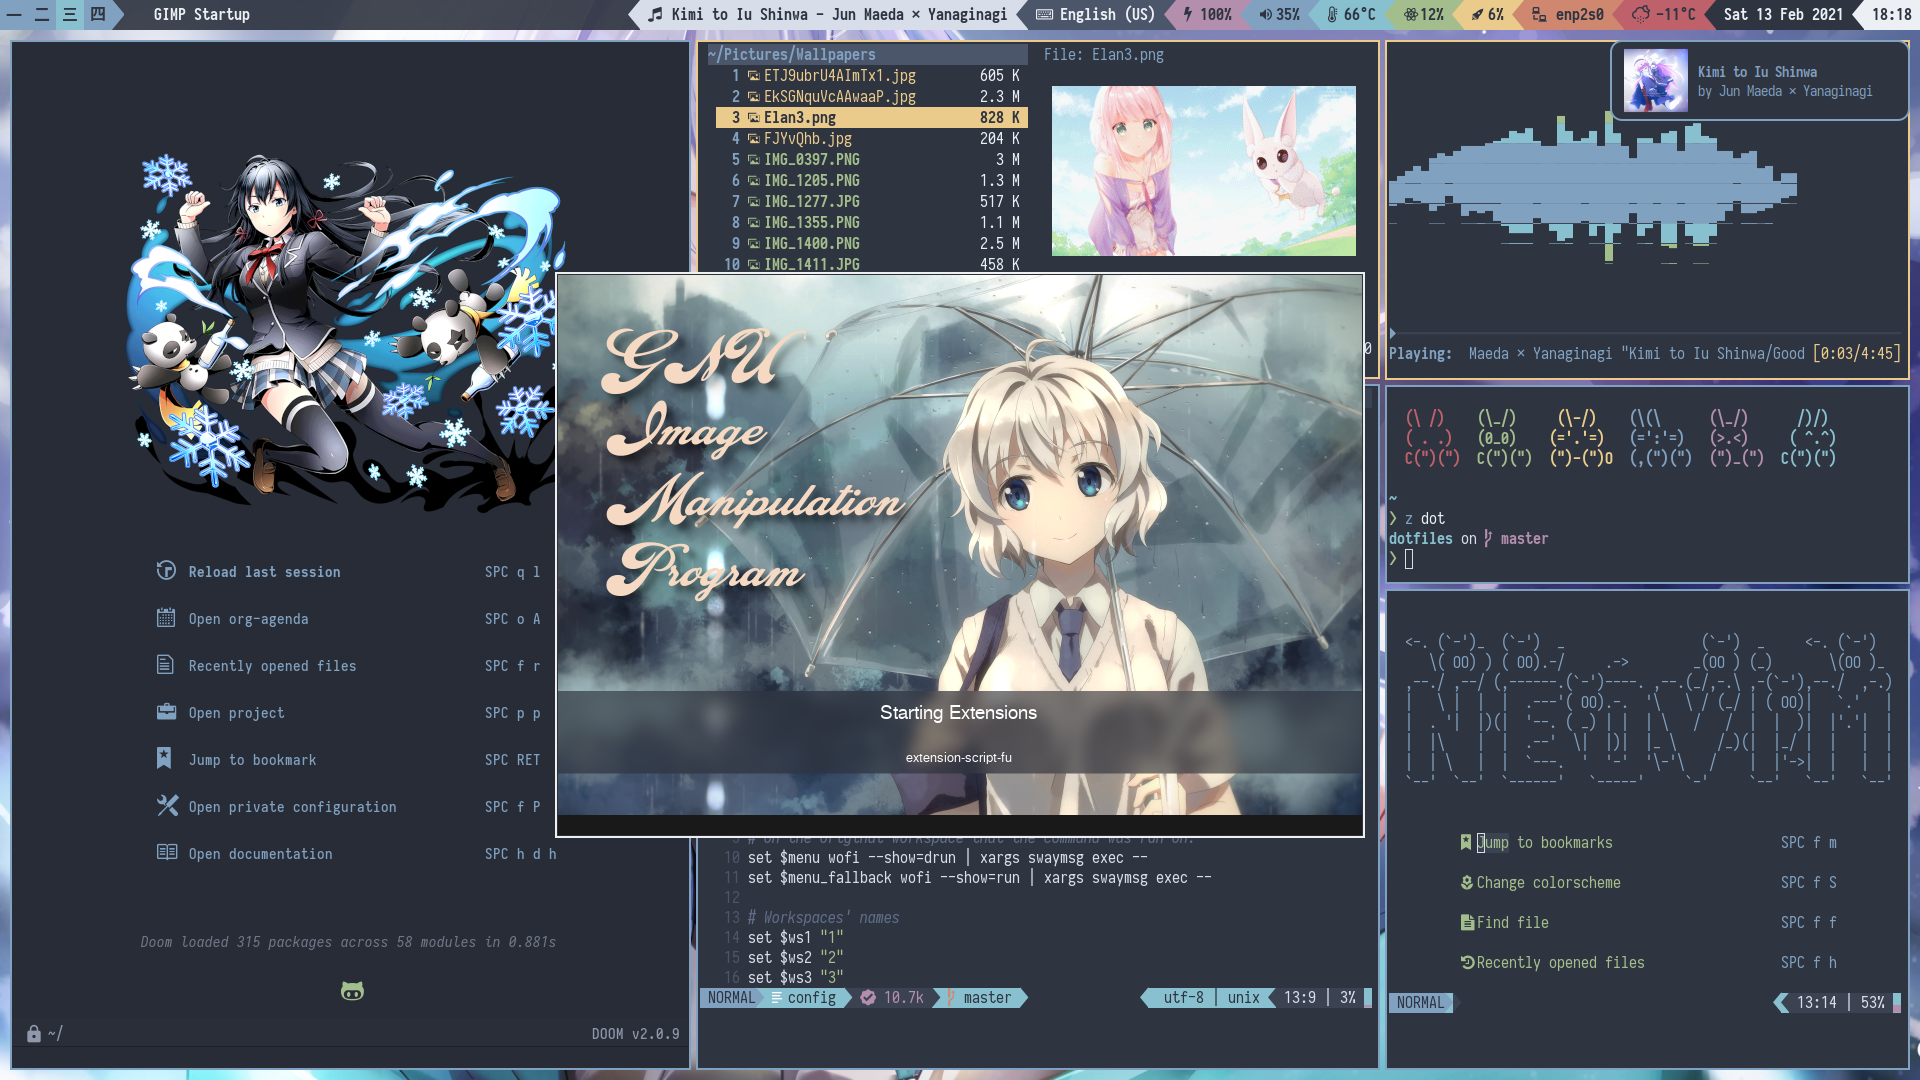Click the Reload last session icon
Viewport: 1920px width, 1080px height.
pyautogui.click(x=166, y=571)
